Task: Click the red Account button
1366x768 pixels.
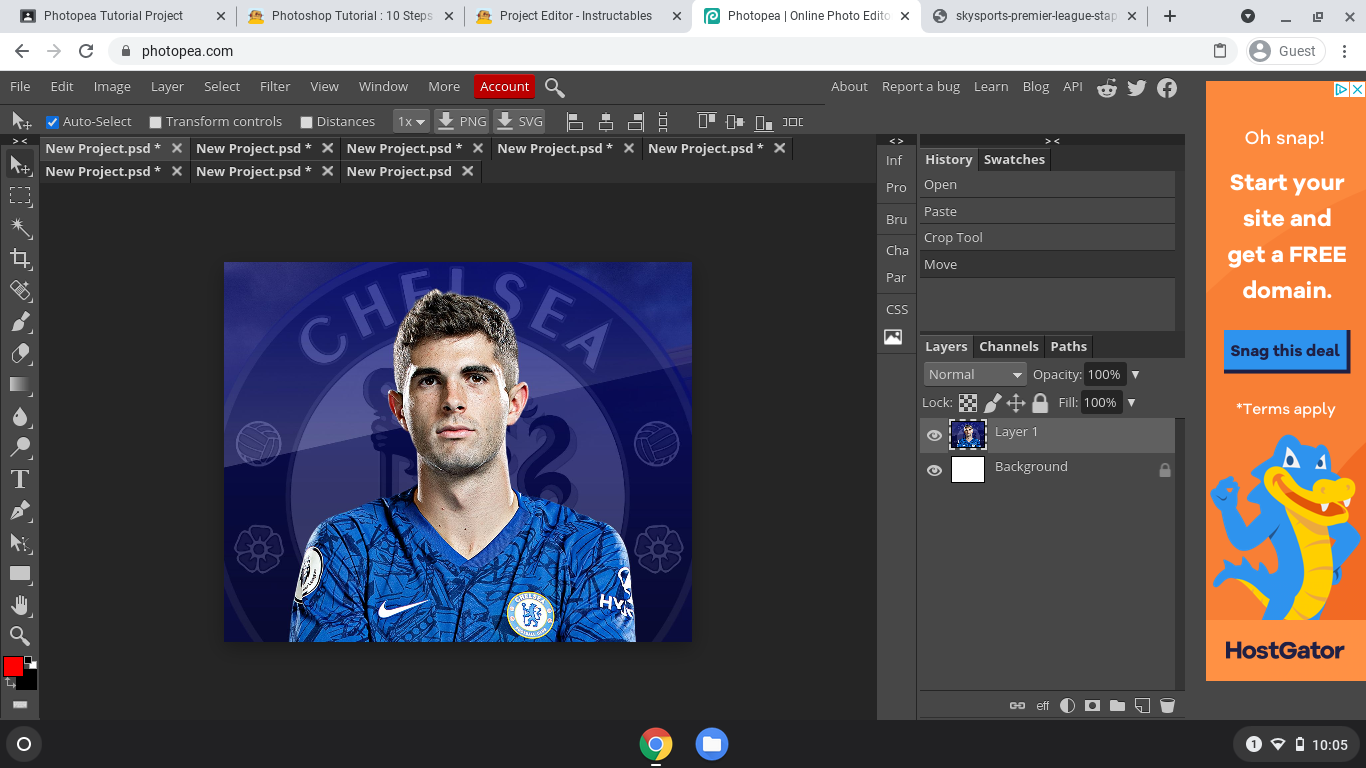Action: (504, 87)
